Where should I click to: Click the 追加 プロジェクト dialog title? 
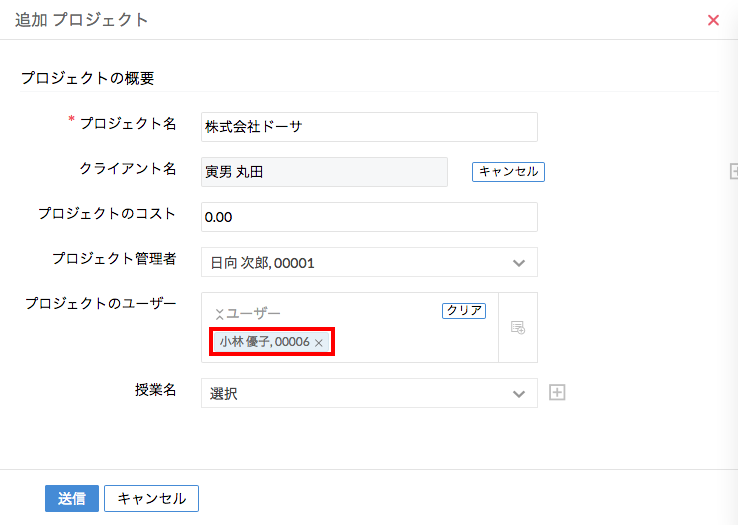point(81,20)
